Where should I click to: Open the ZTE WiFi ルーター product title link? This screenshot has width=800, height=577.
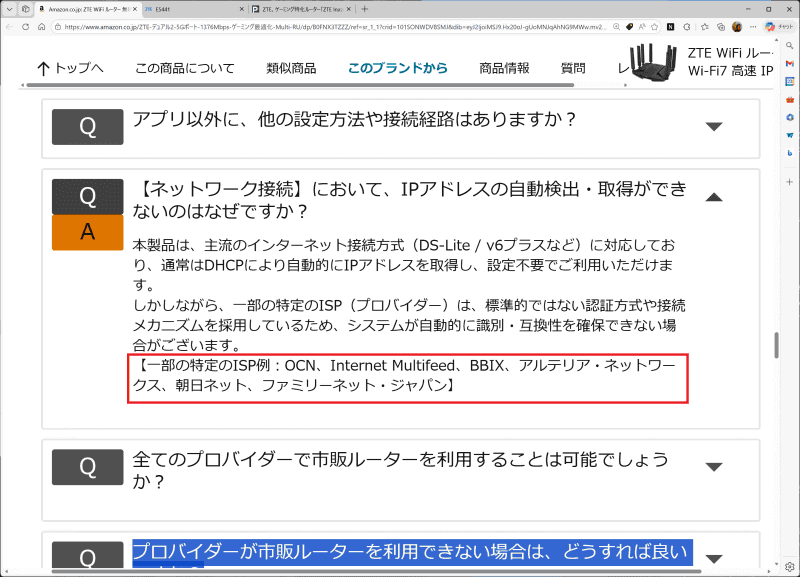tap(730, 62)
